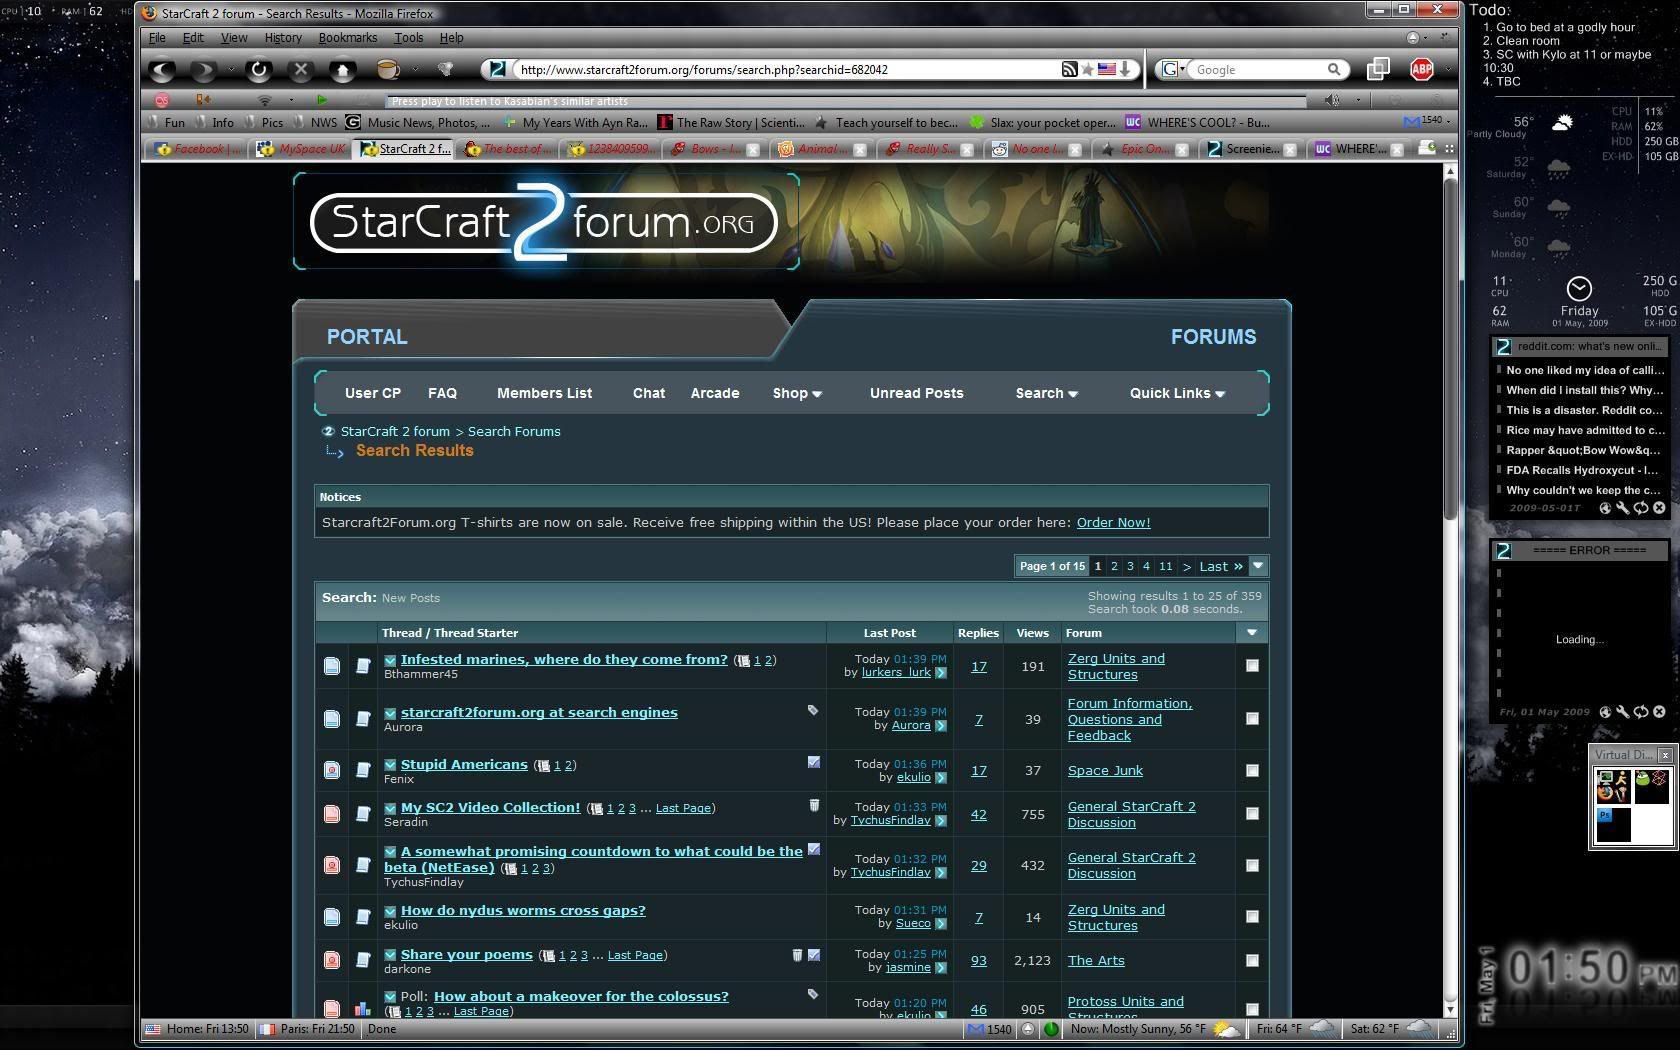Screen dimensions: 1680x1050
Task: Click the Last.fm track progress bar
Action: point(847,100)
